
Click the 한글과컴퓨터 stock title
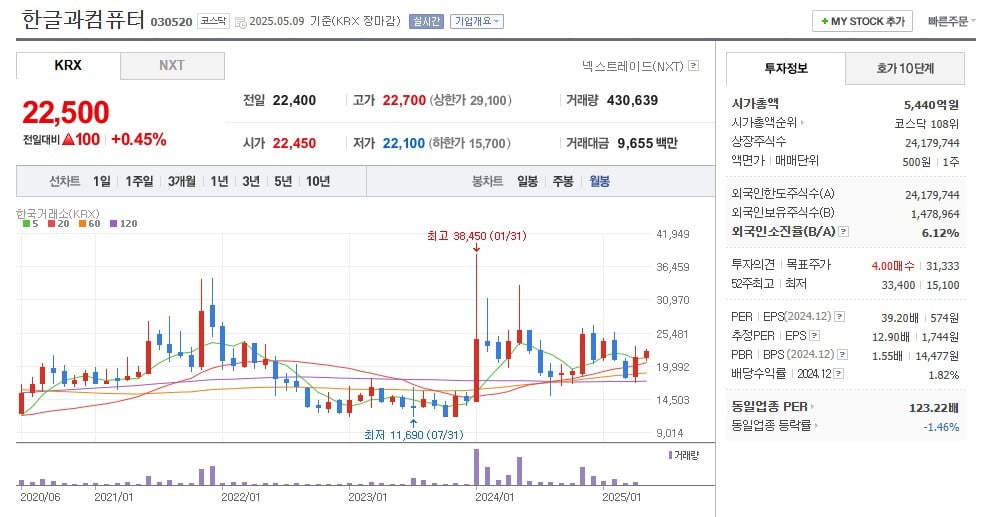pyautogui.click(x=83, y=20)
